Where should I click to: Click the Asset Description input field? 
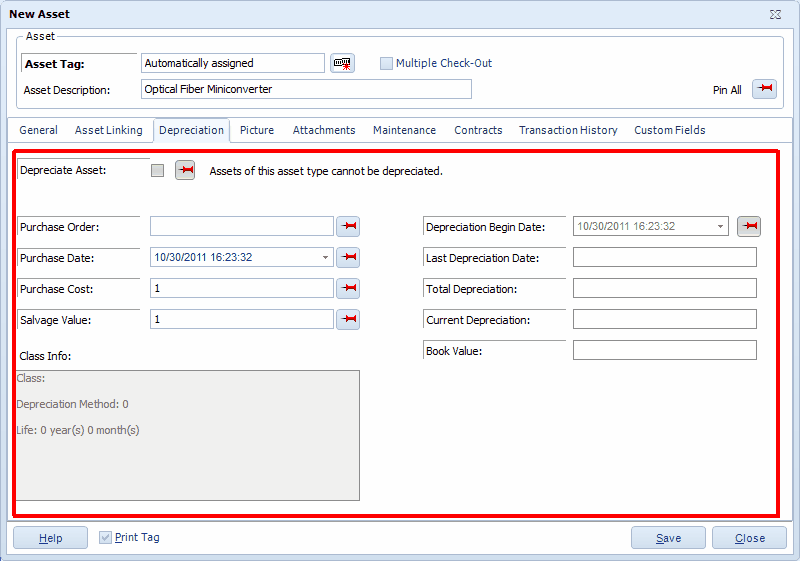(x=306, y=89)
